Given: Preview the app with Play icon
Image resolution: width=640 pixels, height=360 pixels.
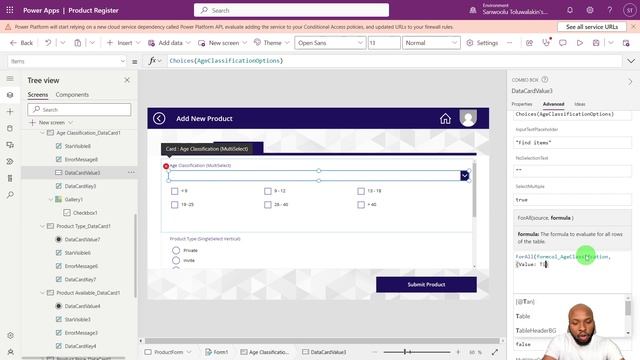Looking at the screenshot, I should pos(580,43).
